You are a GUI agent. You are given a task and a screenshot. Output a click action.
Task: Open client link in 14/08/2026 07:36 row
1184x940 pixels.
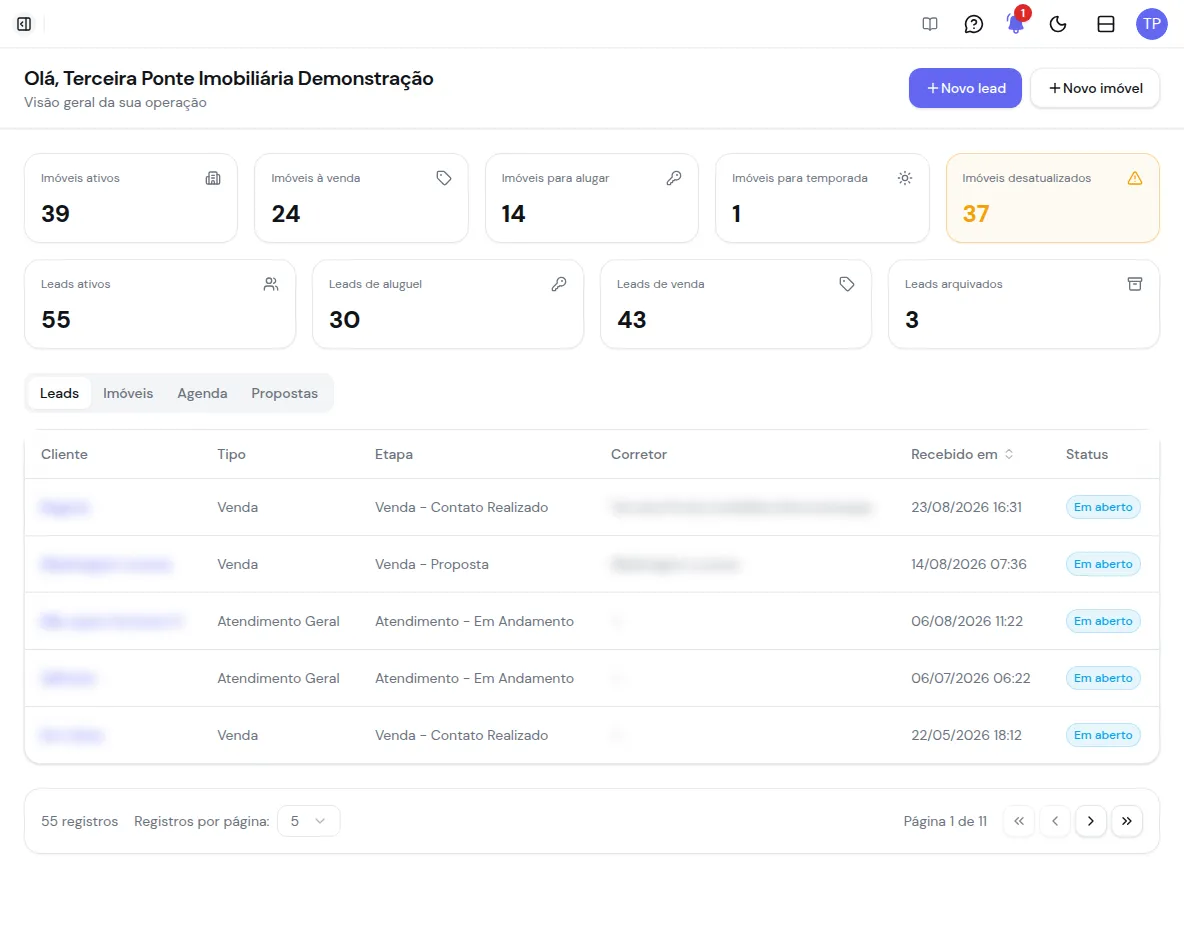pyautogui.click(x=106, y=565)
